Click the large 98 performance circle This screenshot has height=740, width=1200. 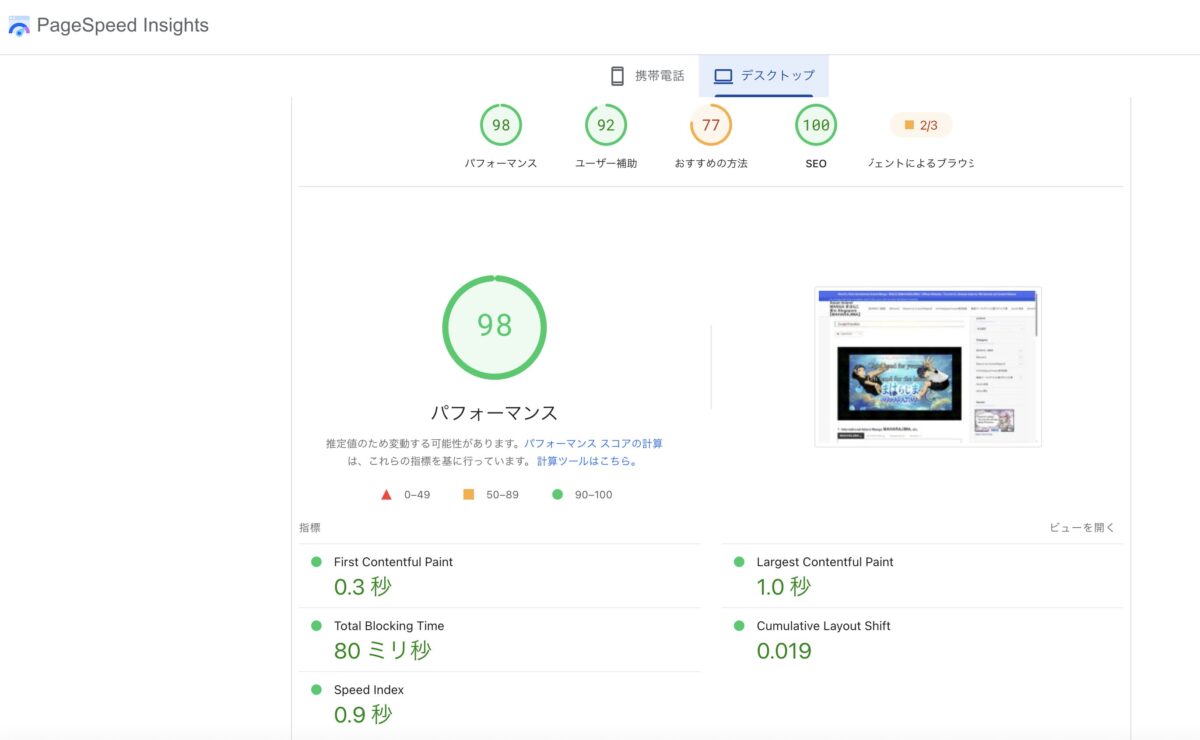coord(494,327)
